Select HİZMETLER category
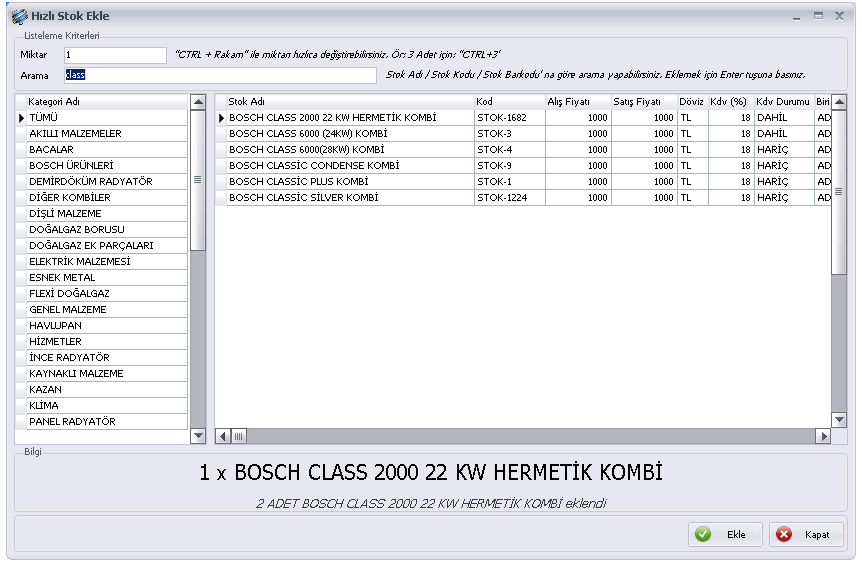The width and height of the screenshot is (862, 562). click(x=107, y=341)
